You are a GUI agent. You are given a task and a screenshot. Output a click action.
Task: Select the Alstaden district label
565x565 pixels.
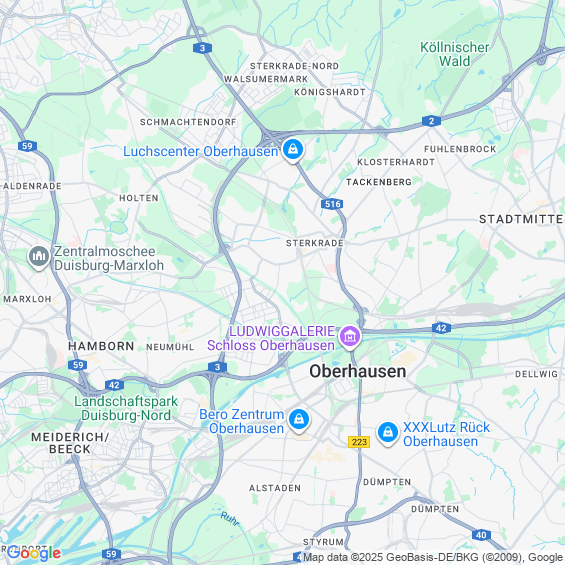(275, 488)
